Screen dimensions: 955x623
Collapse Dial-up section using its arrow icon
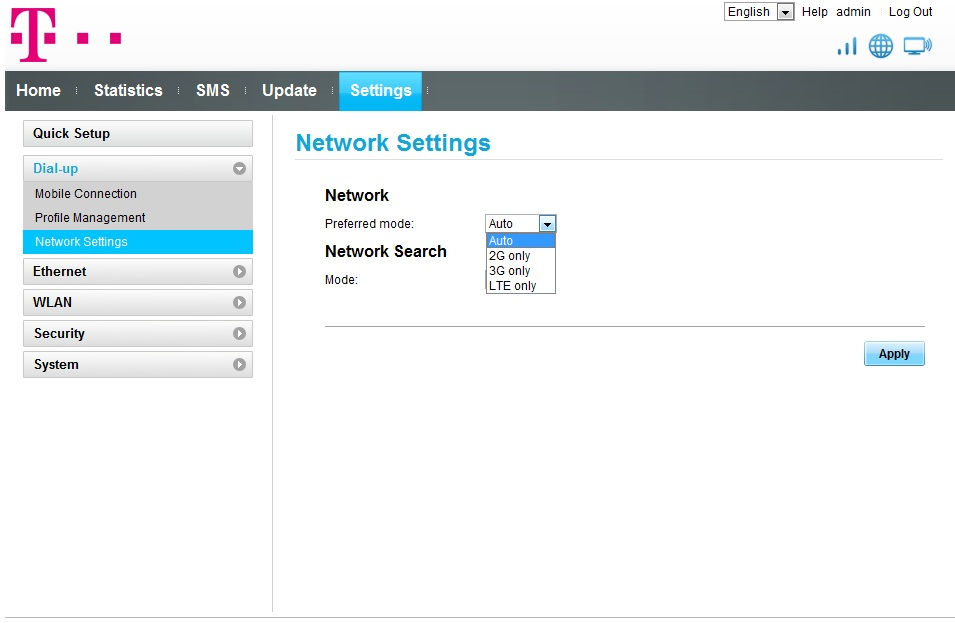point(239,169)
